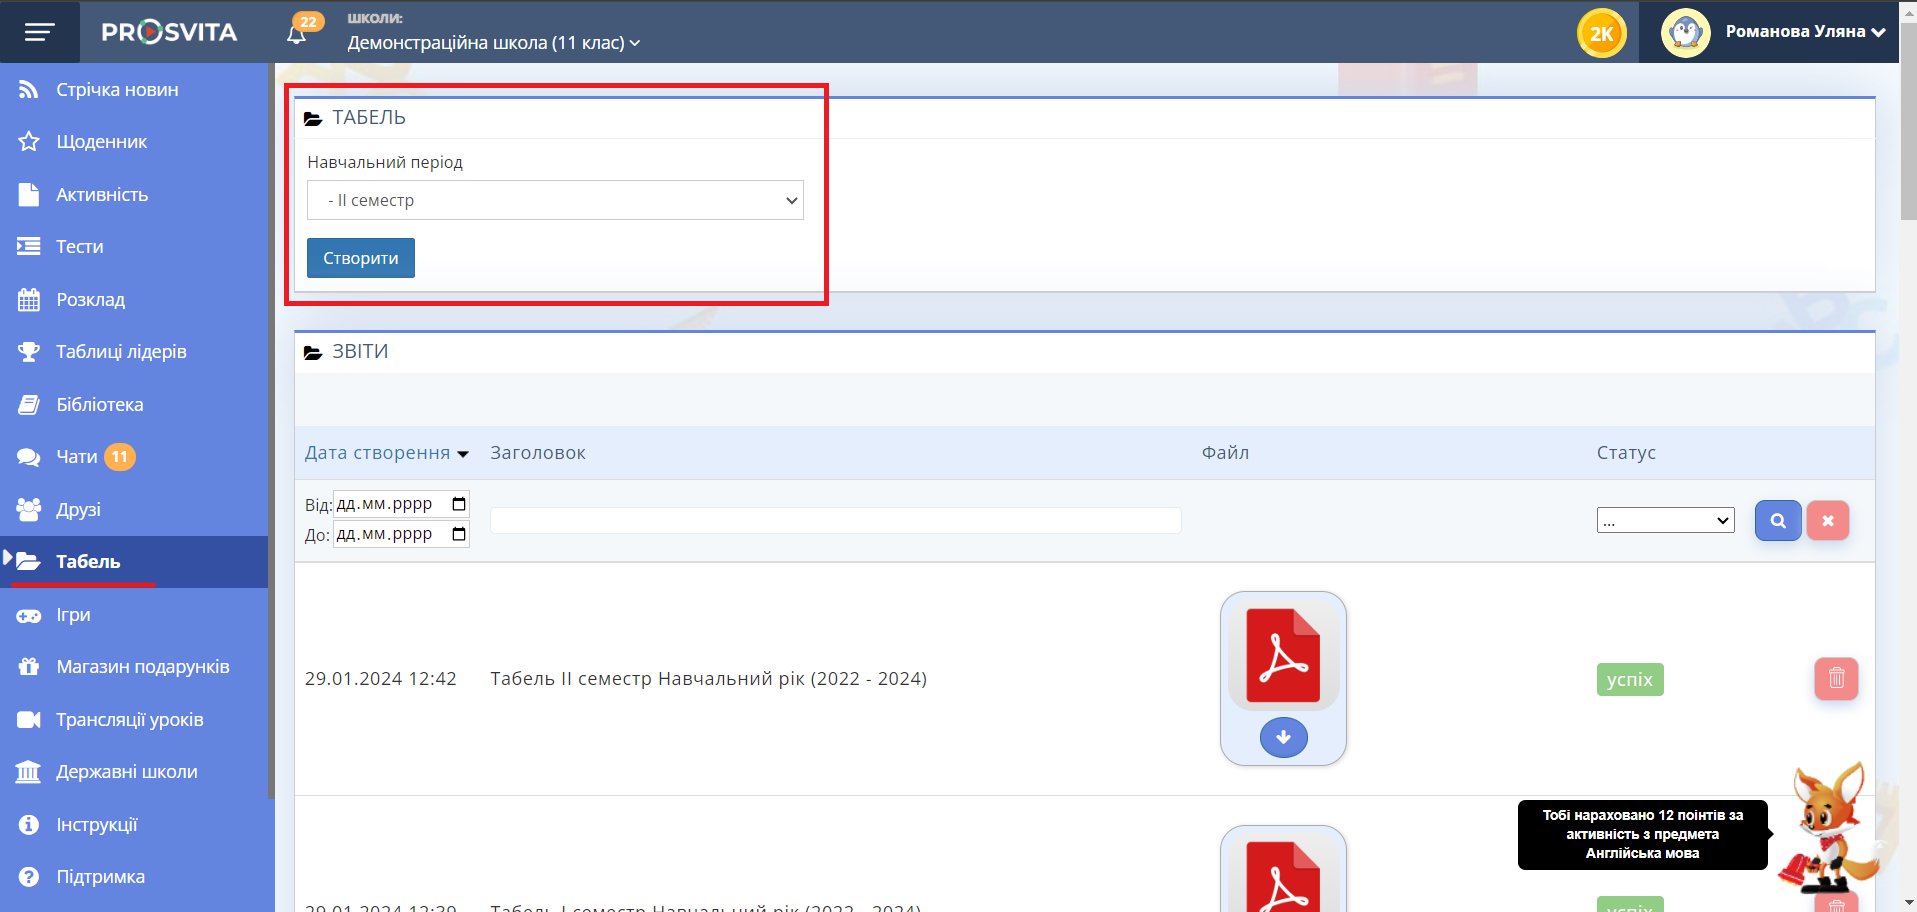Open notifications bell with 22 badge
The image size is (1917, 912).
(x=297, y=34)
